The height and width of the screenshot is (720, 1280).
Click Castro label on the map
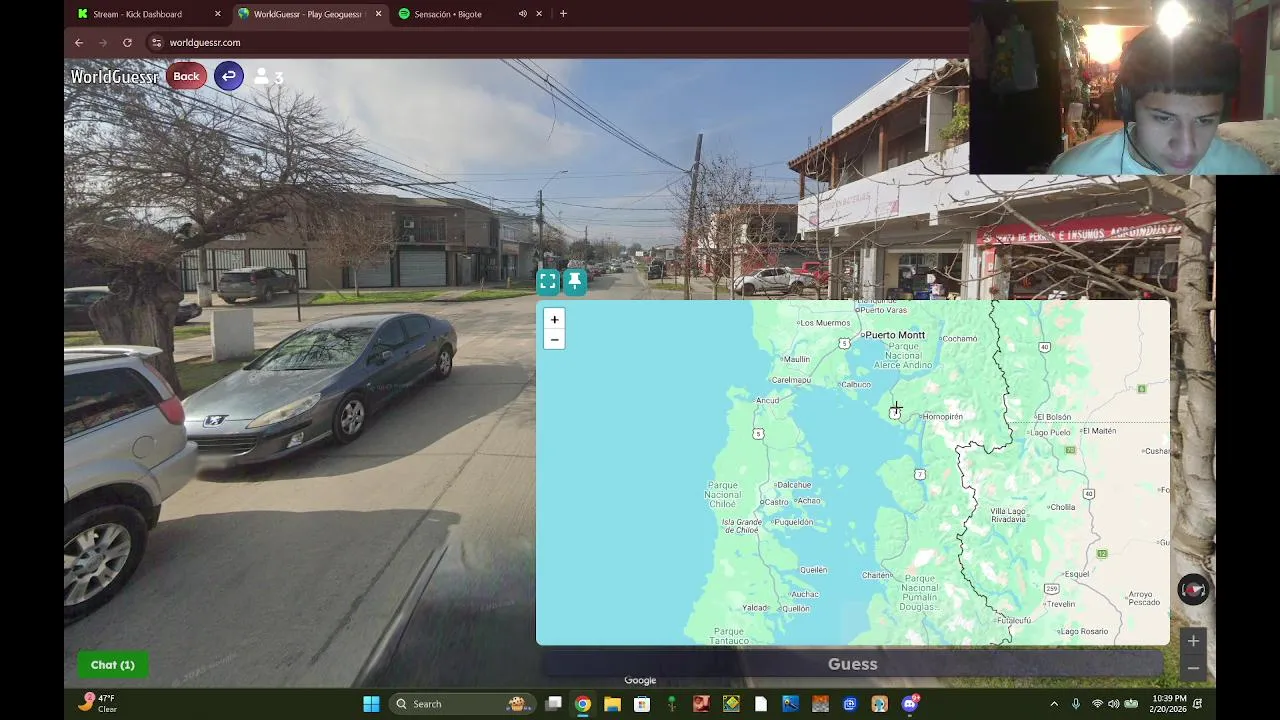pos(776,502)
